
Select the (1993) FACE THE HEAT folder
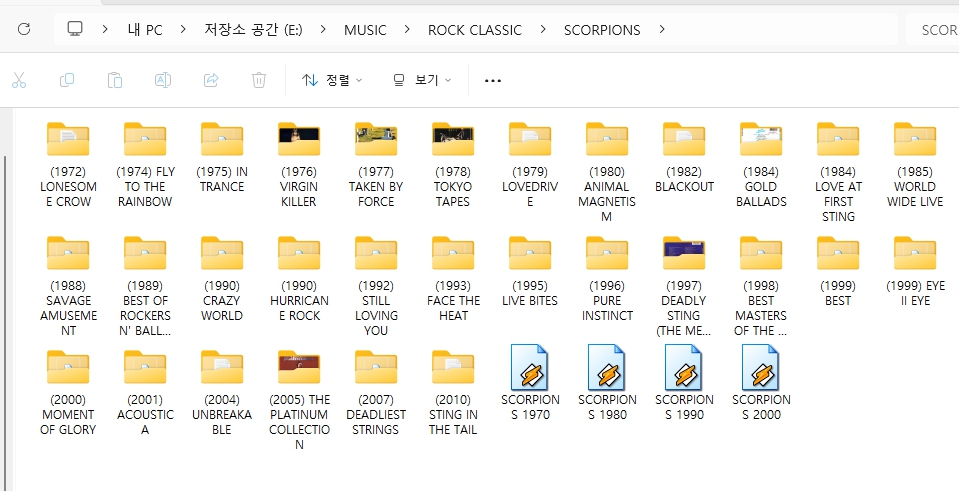coord(453,278)
